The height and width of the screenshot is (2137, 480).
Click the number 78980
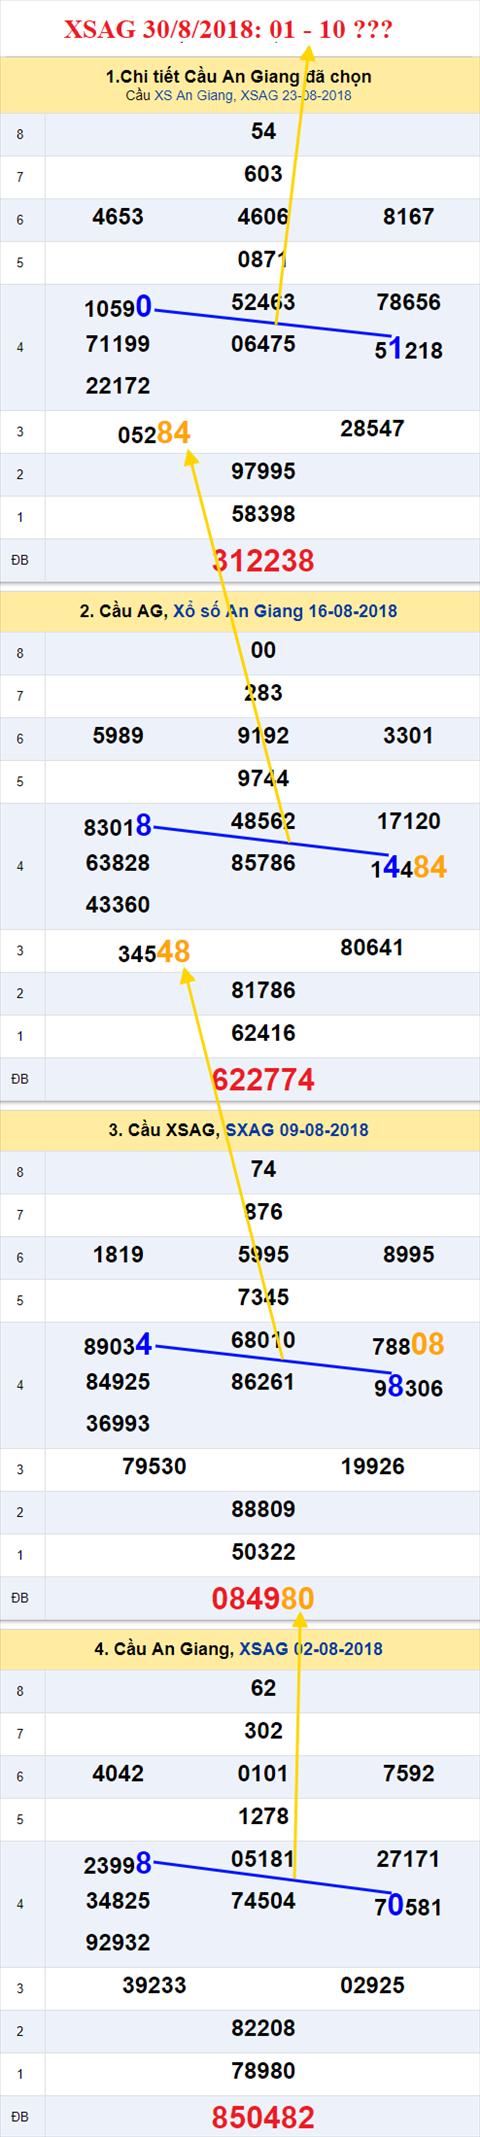point(263,2072)
